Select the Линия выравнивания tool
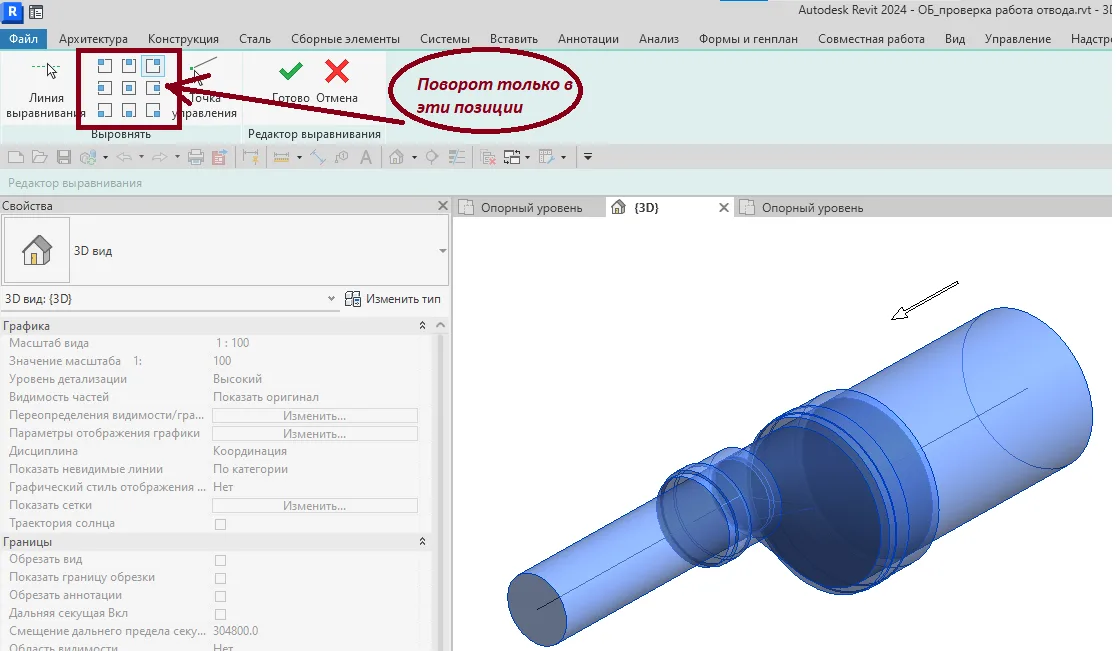This screenshot has height=651, width=1120. click(46, 89)
